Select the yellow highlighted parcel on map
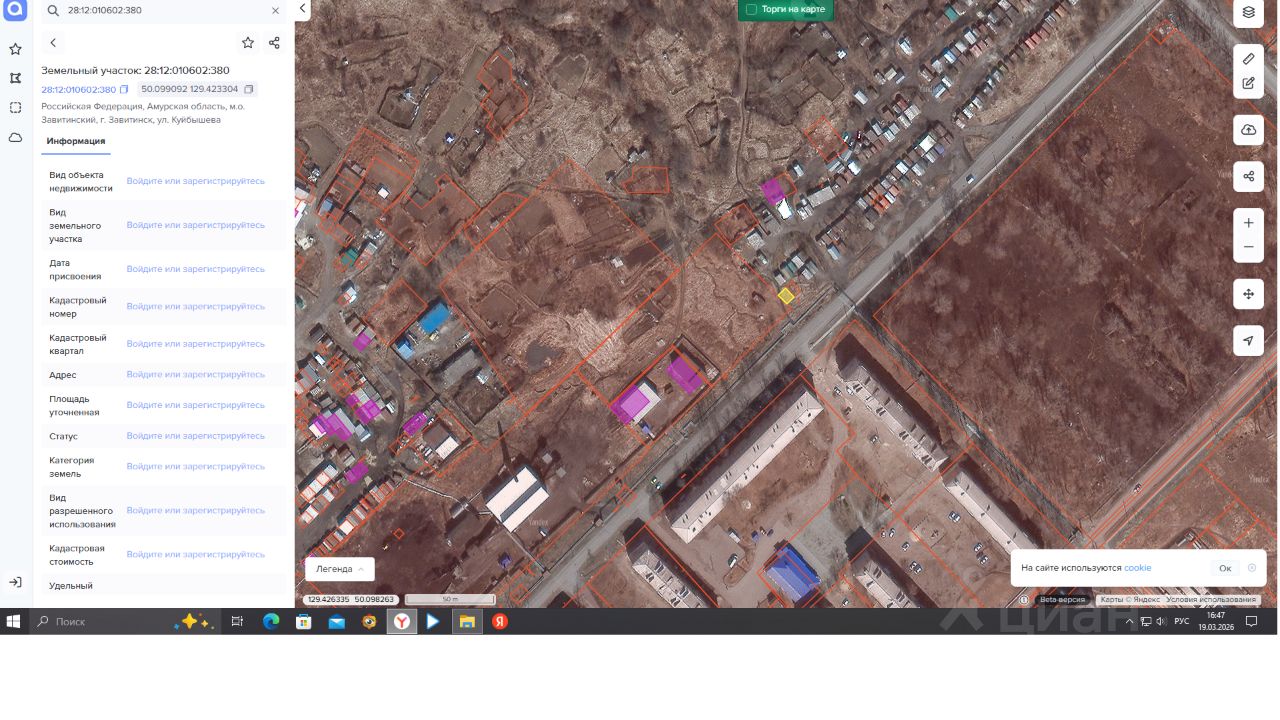1280x720 pixels. 786,296
